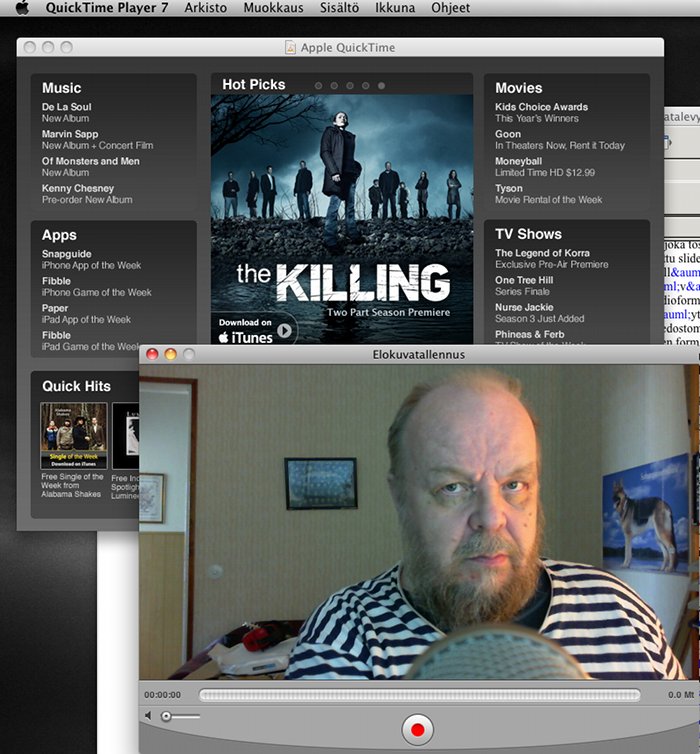Open the Marvin Sapp link
Viewport: 700px width, 754px height.
coord(97,139)
